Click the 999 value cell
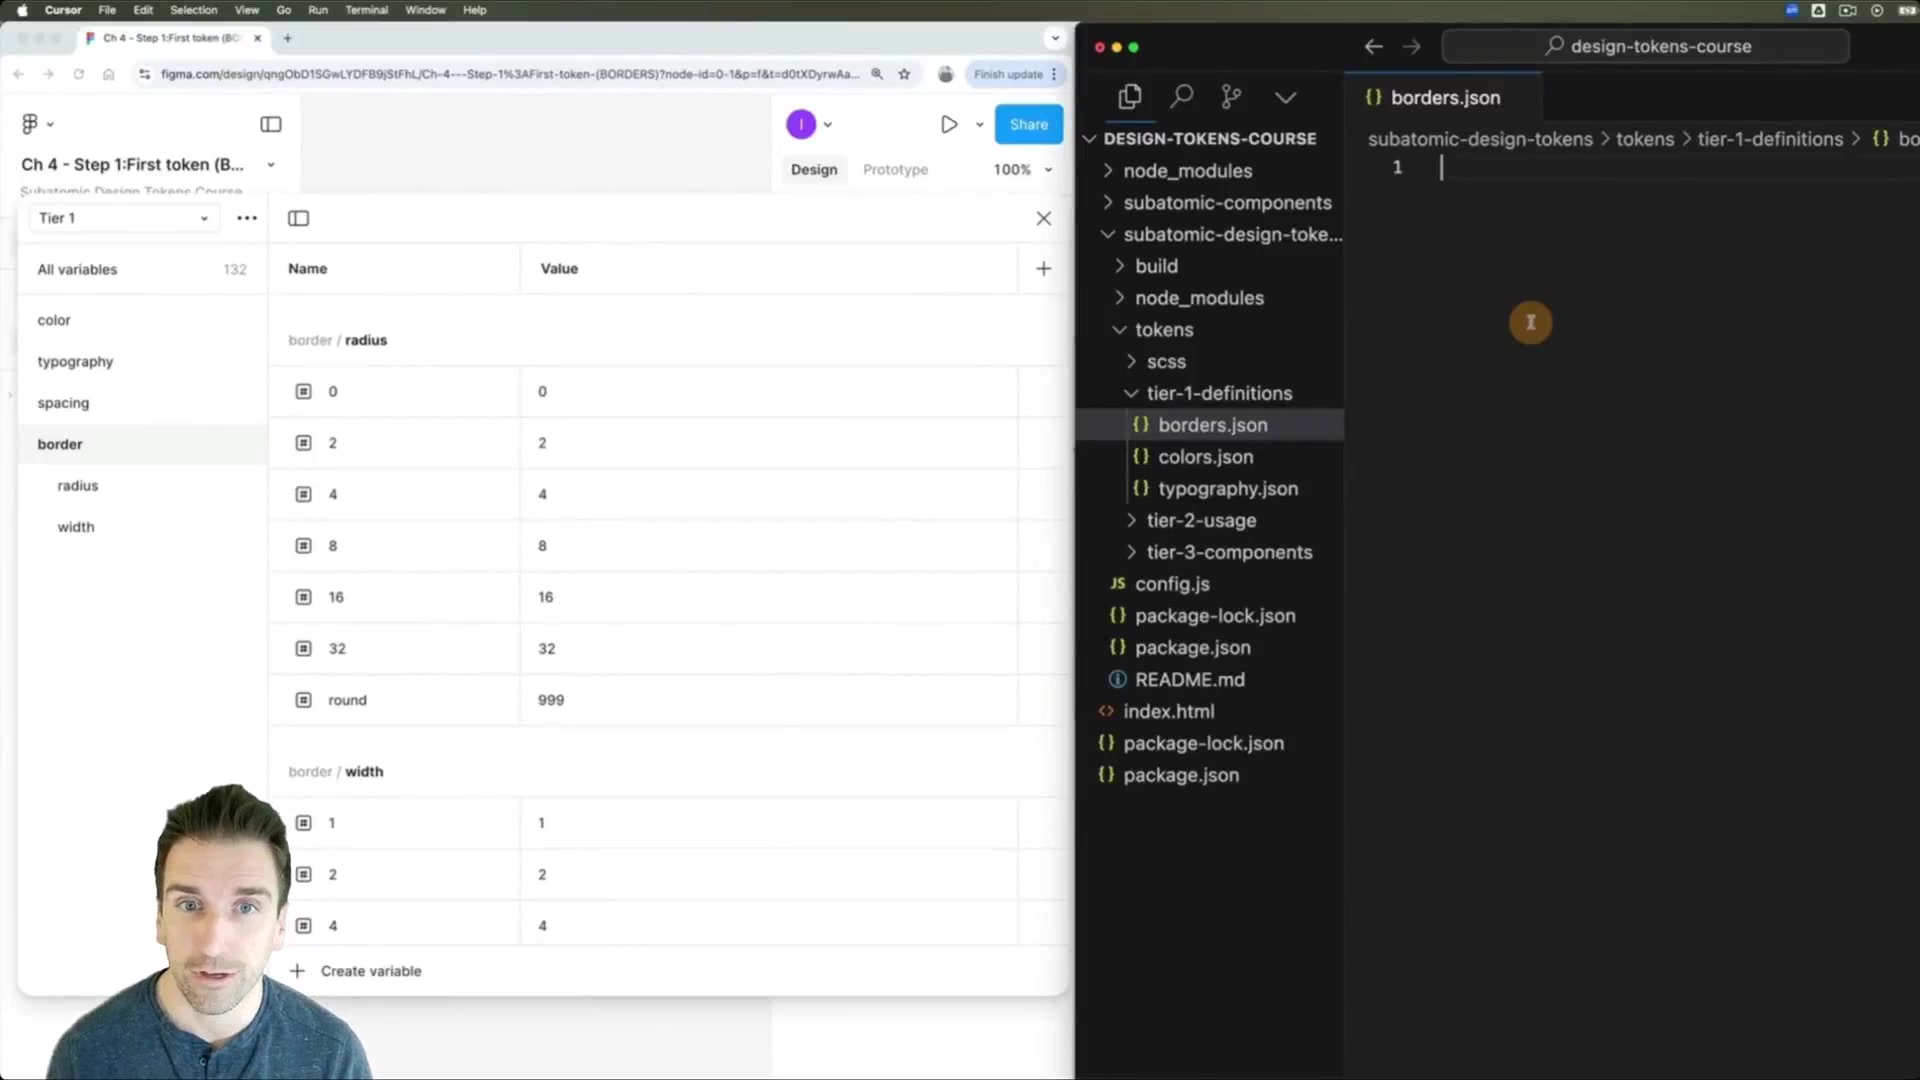 coord(769,700)
